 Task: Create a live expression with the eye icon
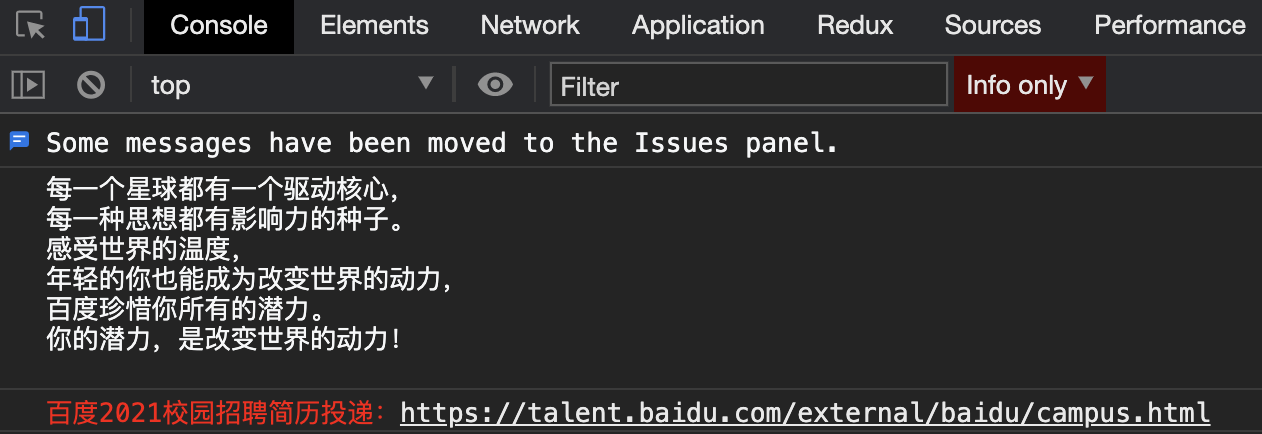494,85
